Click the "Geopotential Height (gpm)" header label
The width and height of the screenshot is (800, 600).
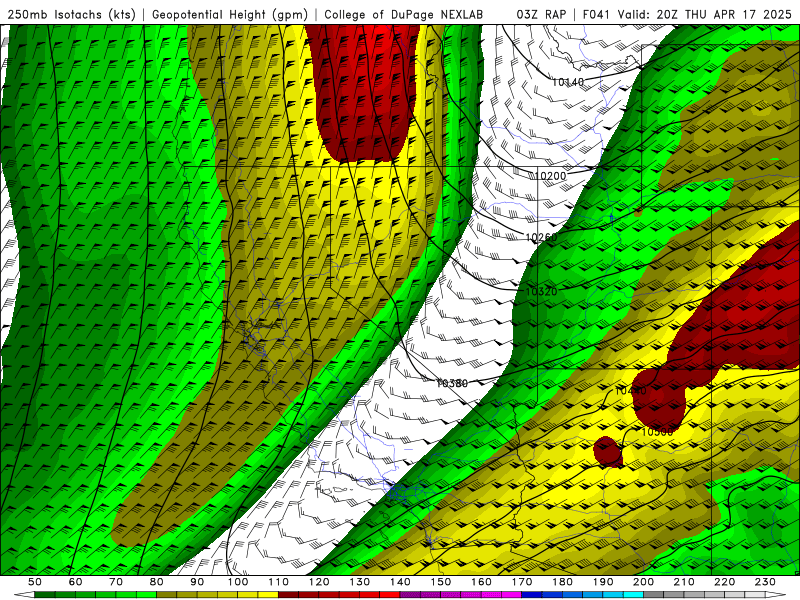pyautogui.click(x=230, y=14)
